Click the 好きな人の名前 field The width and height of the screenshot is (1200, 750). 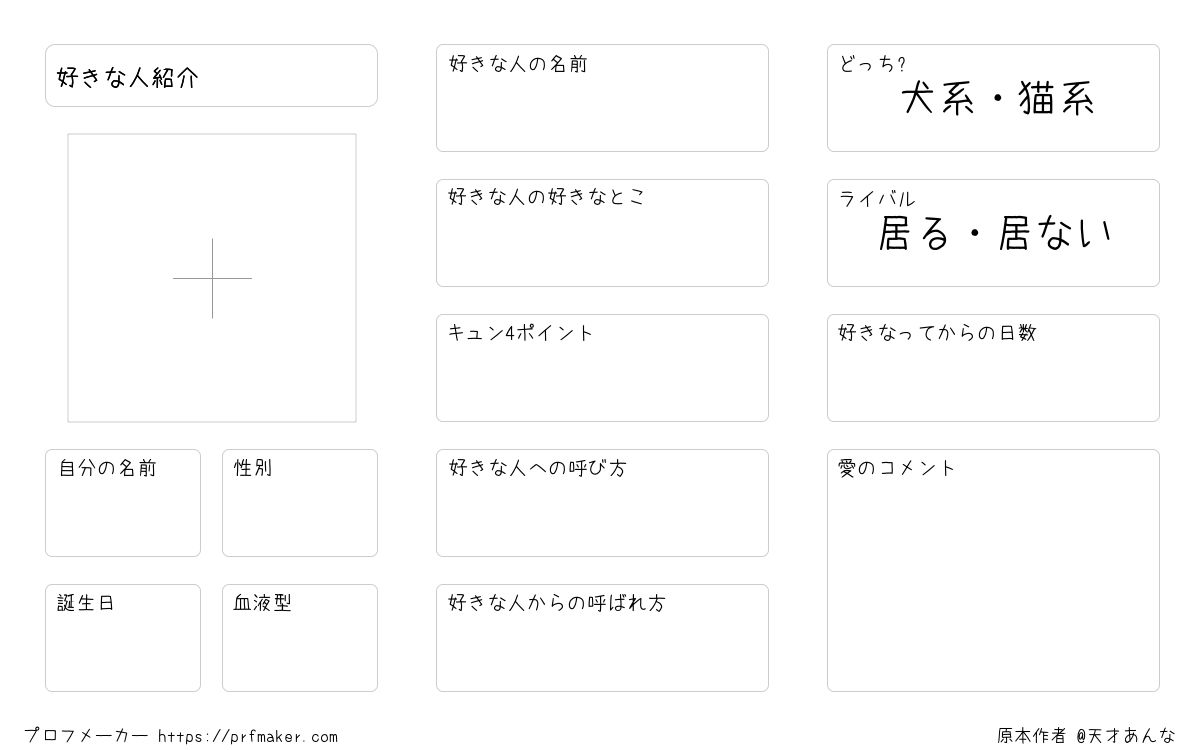[x=602, y=98]
